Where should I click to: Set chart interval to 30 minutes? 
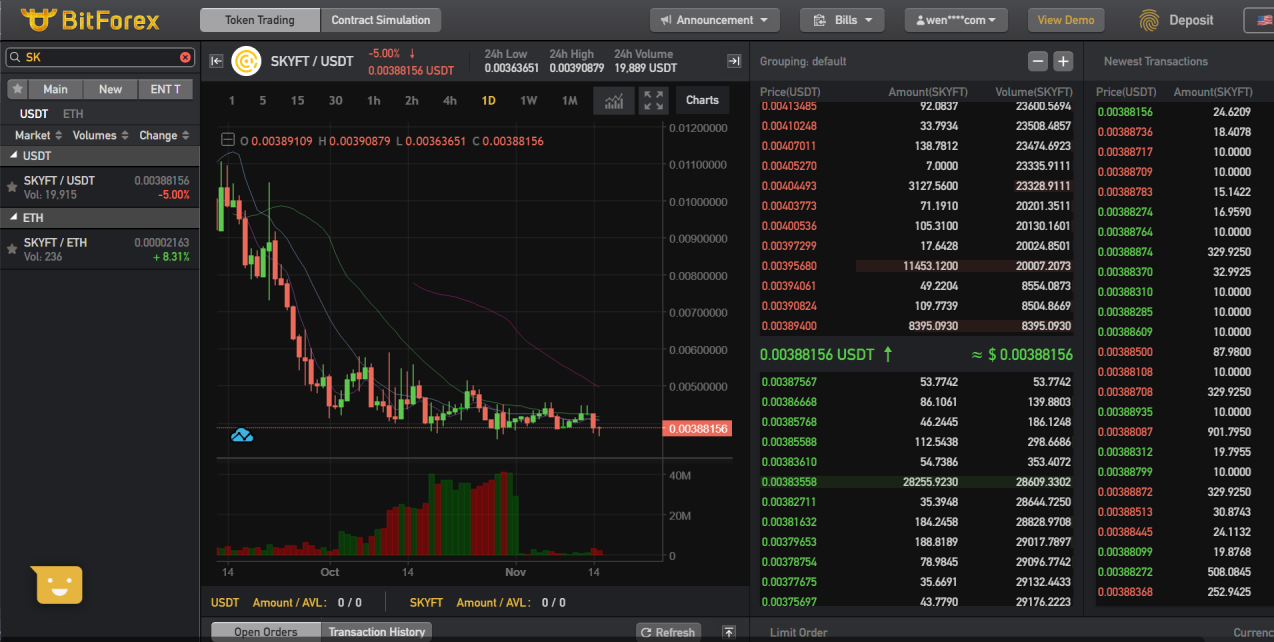(x=335, y=100)
